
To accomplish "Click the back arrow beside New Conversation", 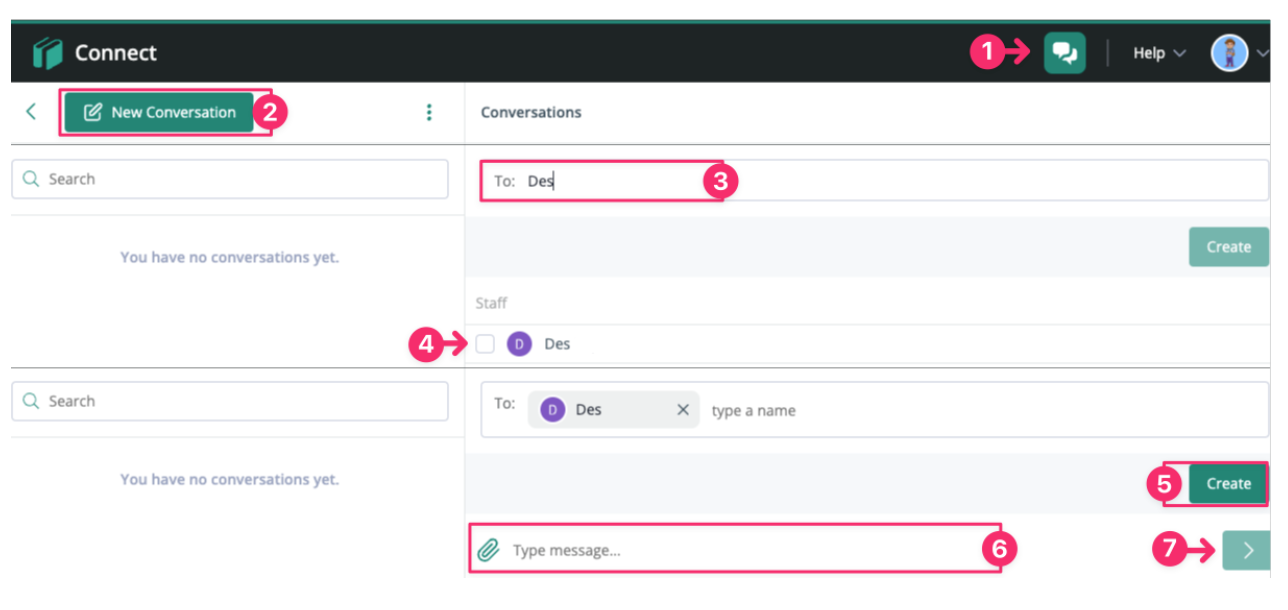I will coord(31,112).
